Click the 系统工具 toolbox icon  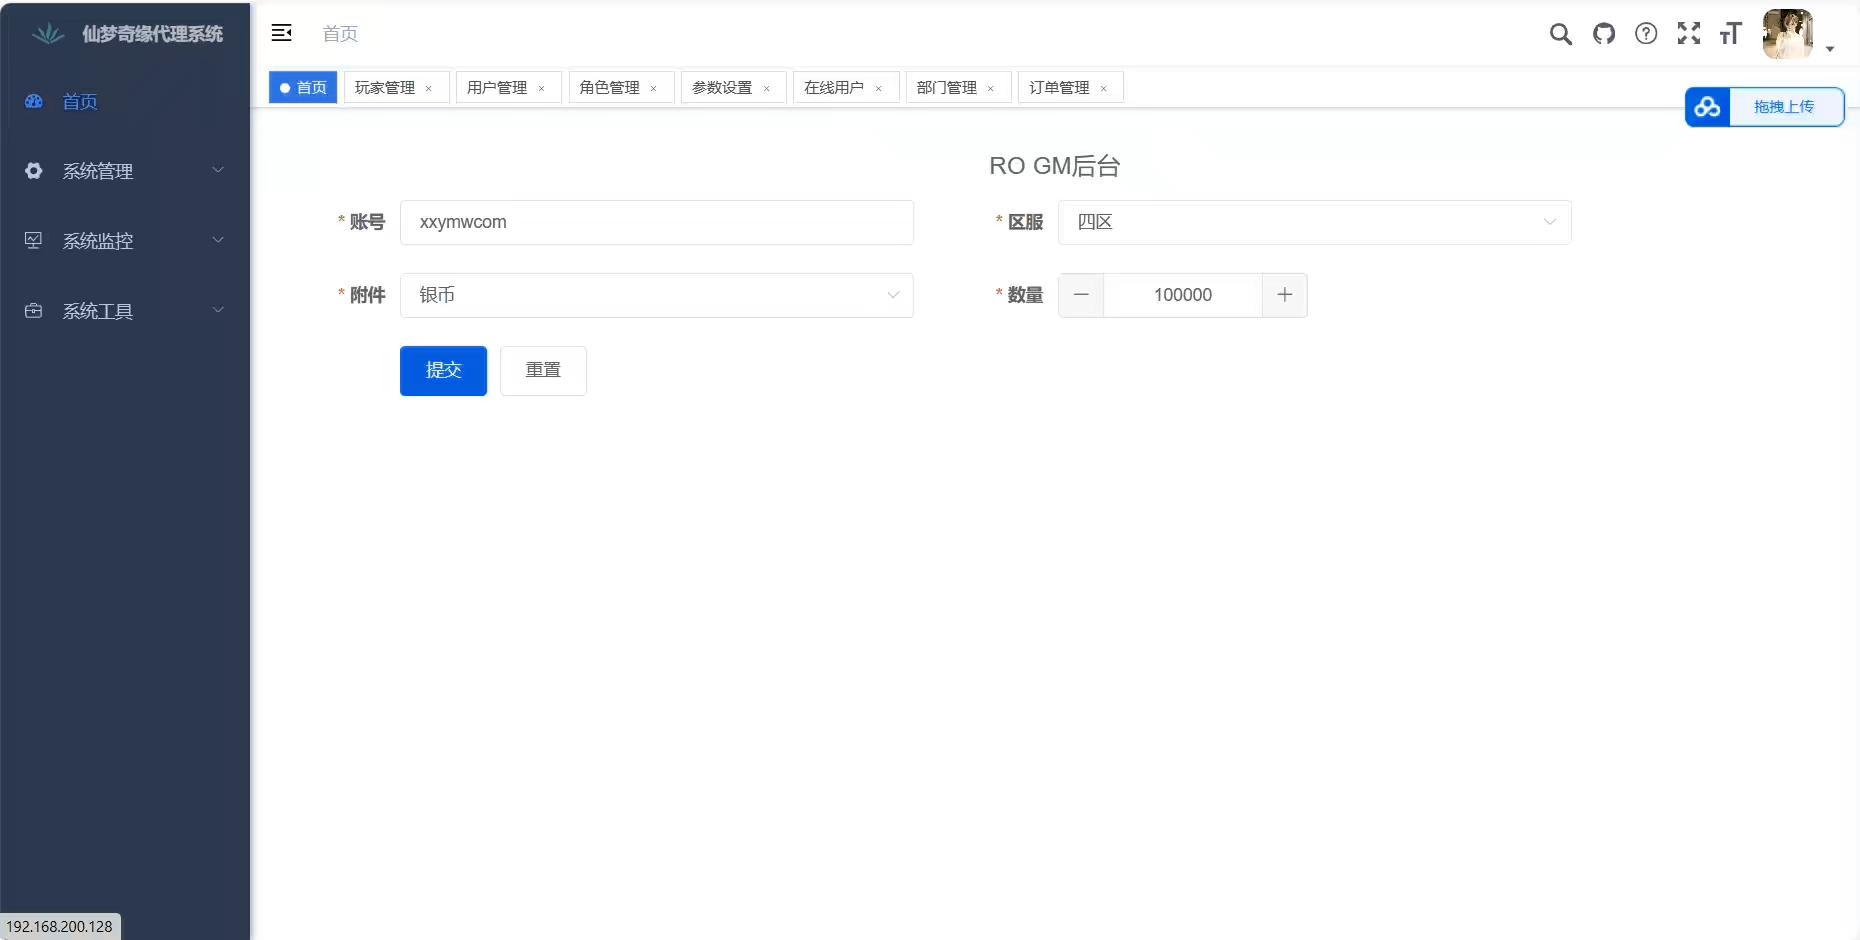pyautogui.click(x=34, y=311)
